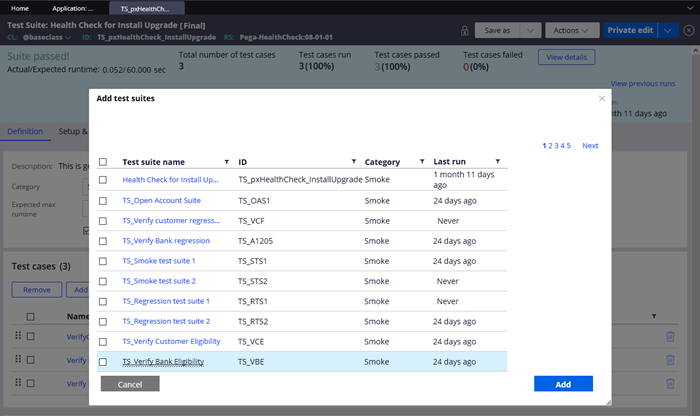Click the filter icon on ID column
This screenshot has height=416, width=700.
353,162
